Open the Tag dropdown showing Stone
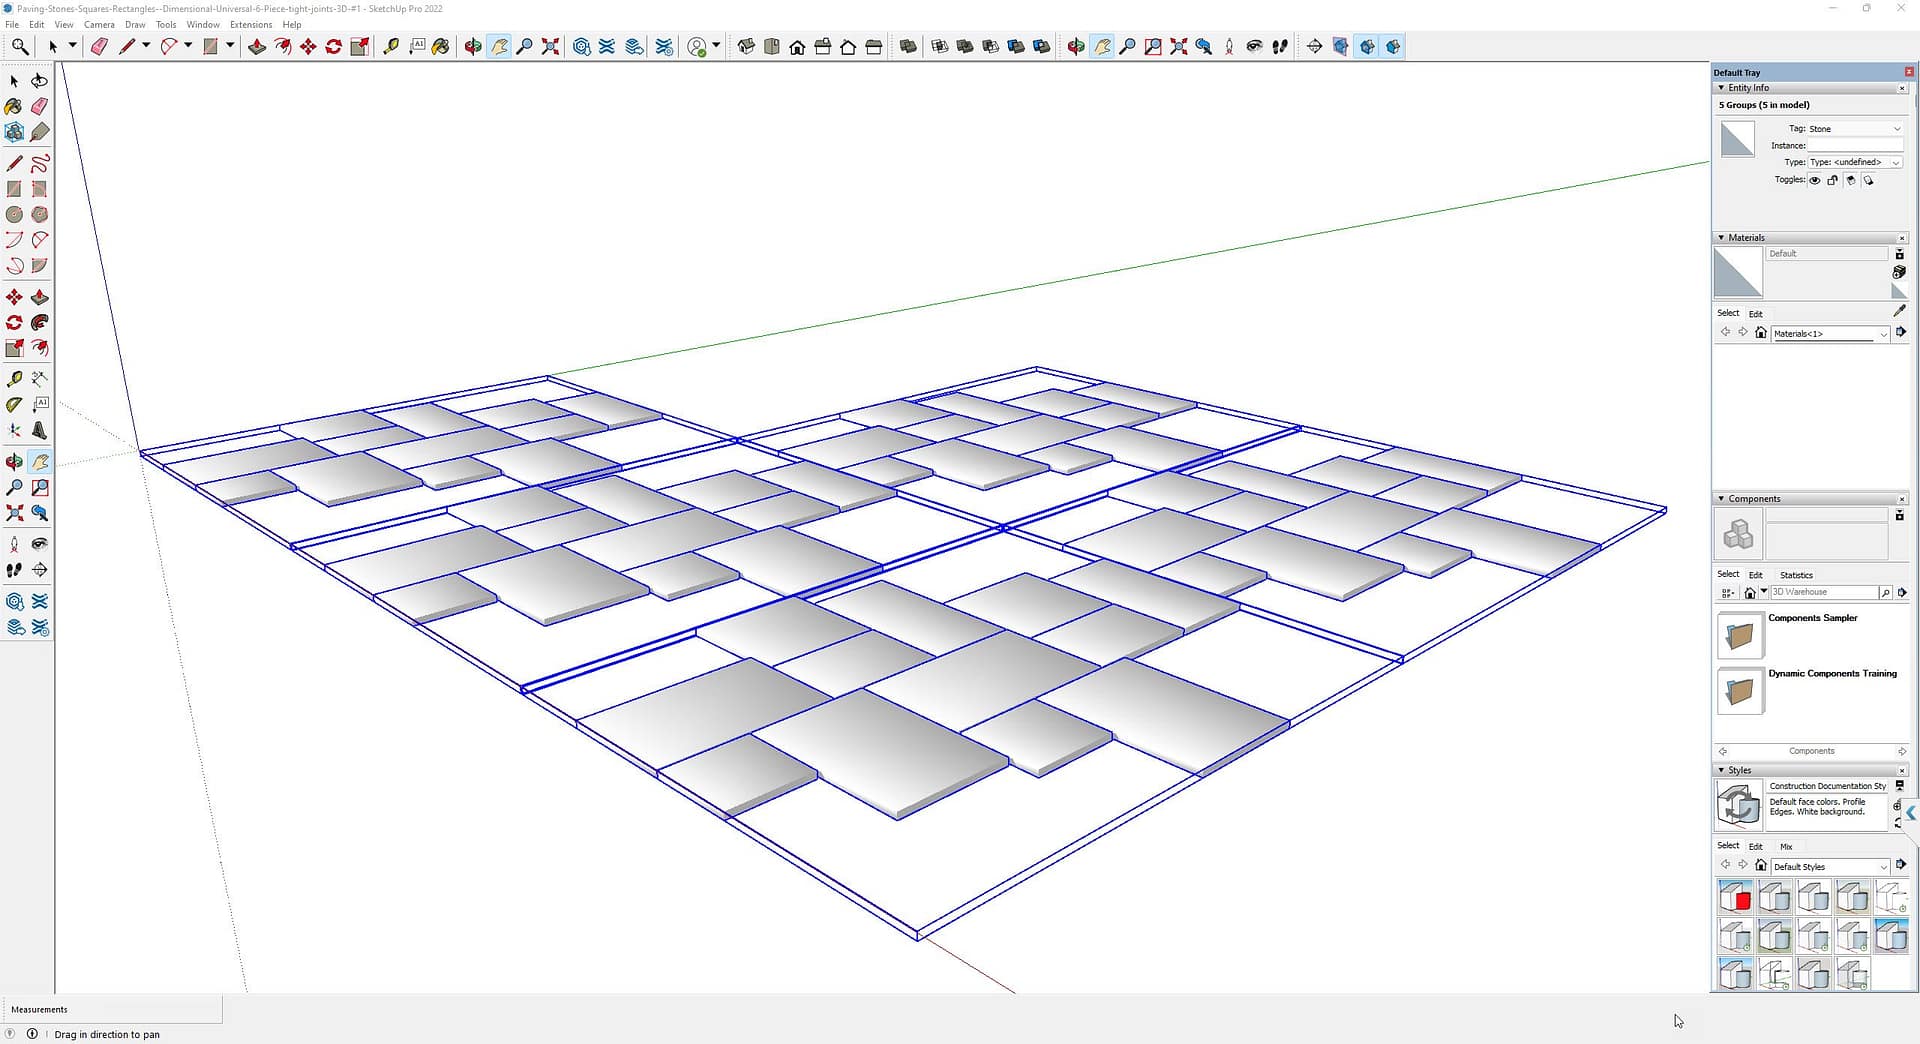This screenshot has height=1044, width=1920. click(1854, 129)
